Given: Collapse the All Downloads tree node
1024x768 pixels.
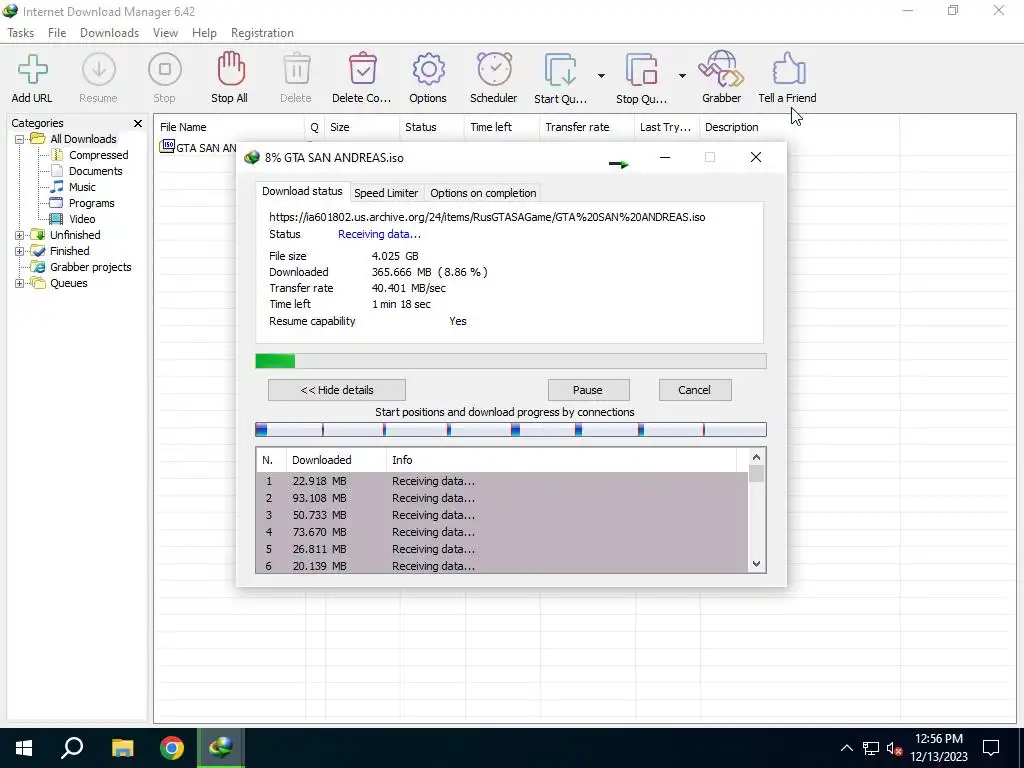Looking at the screenshot, I should [20, 139].
